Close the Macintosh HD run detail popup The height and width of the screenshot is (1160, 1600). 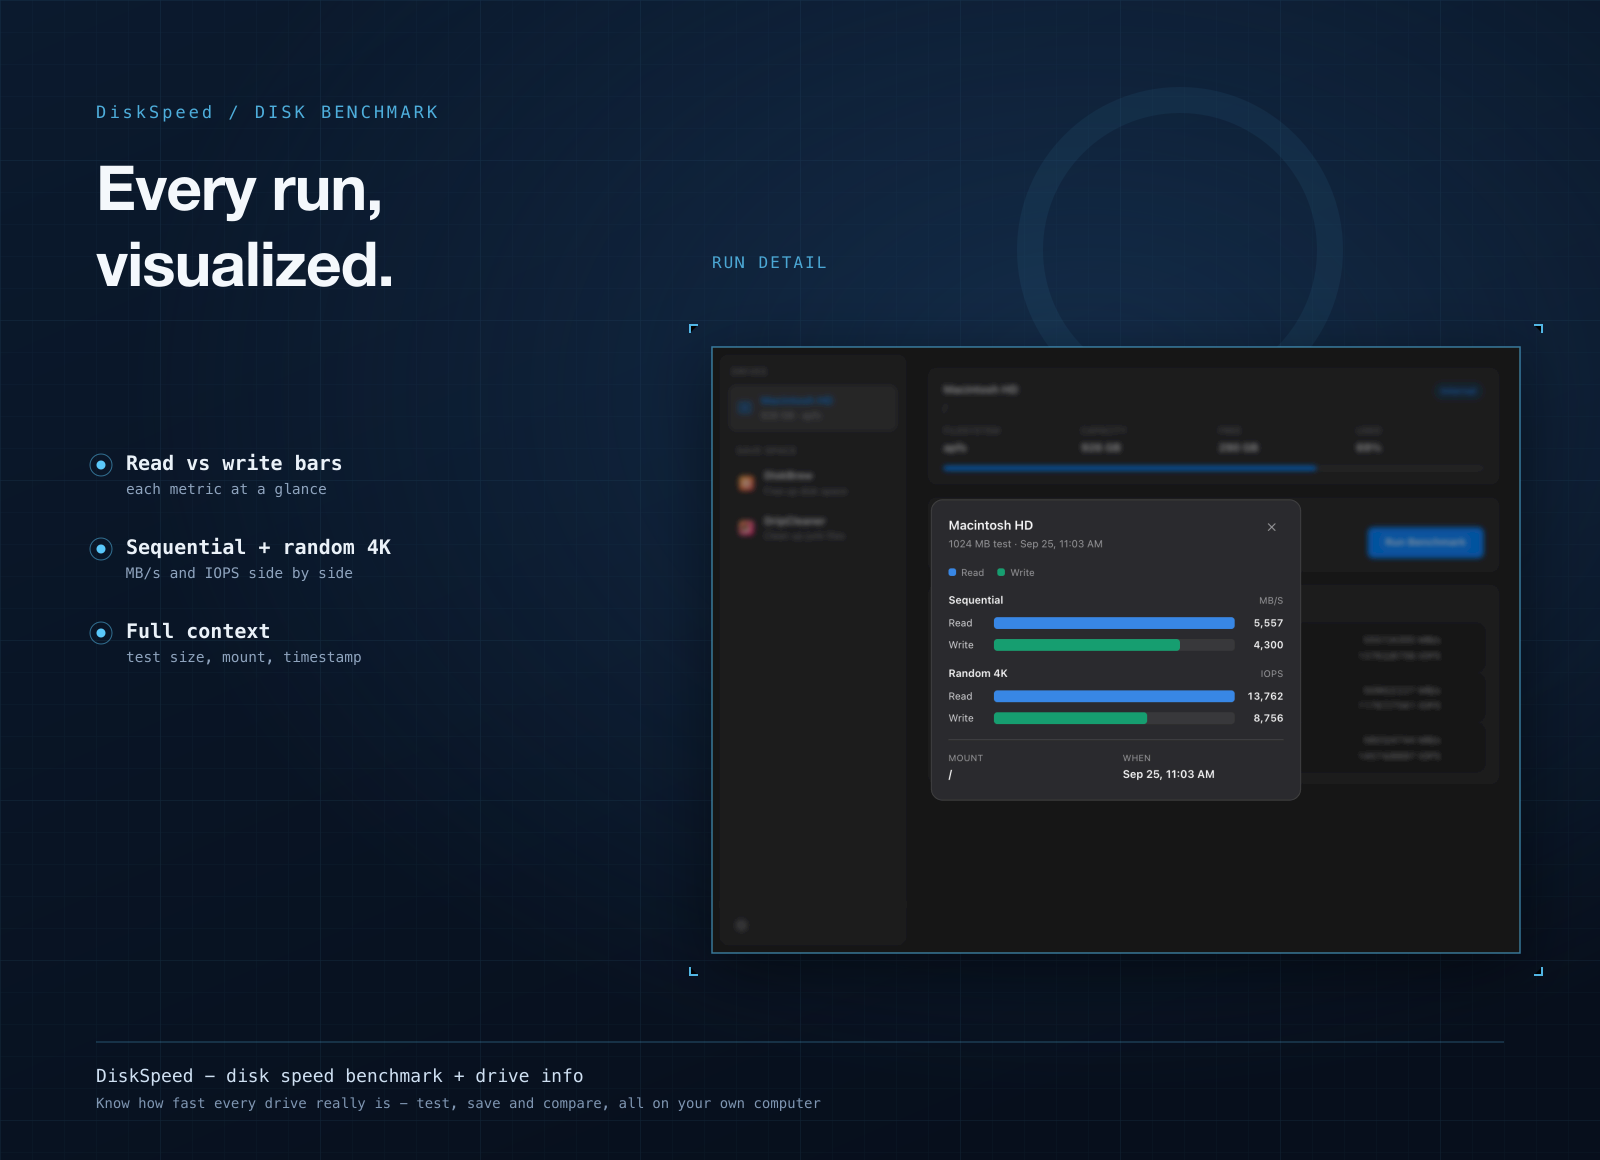point(1271,527)
